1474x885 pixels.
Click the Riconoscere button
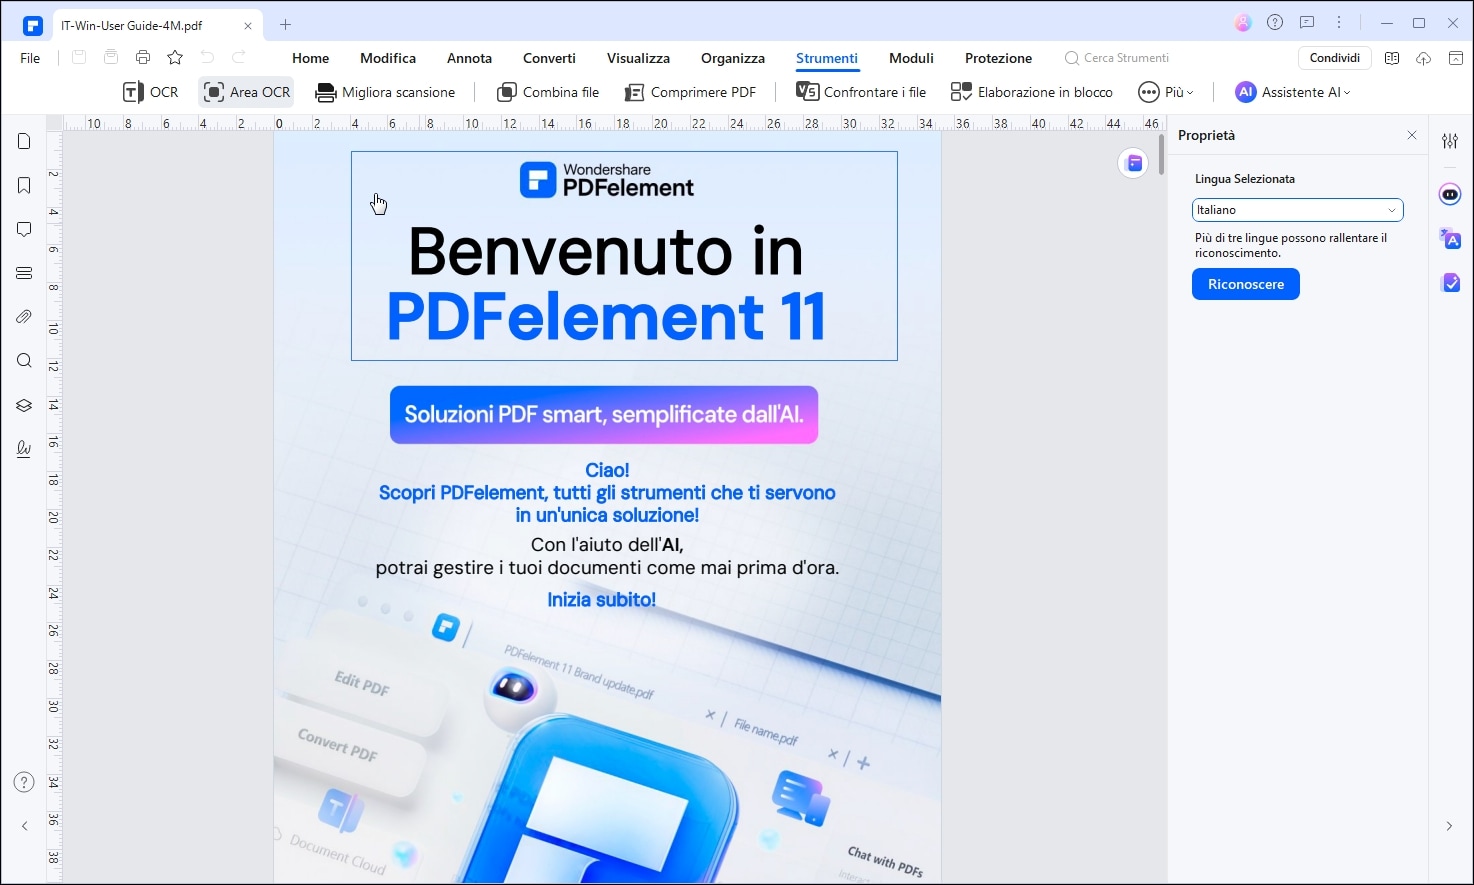1245,284
